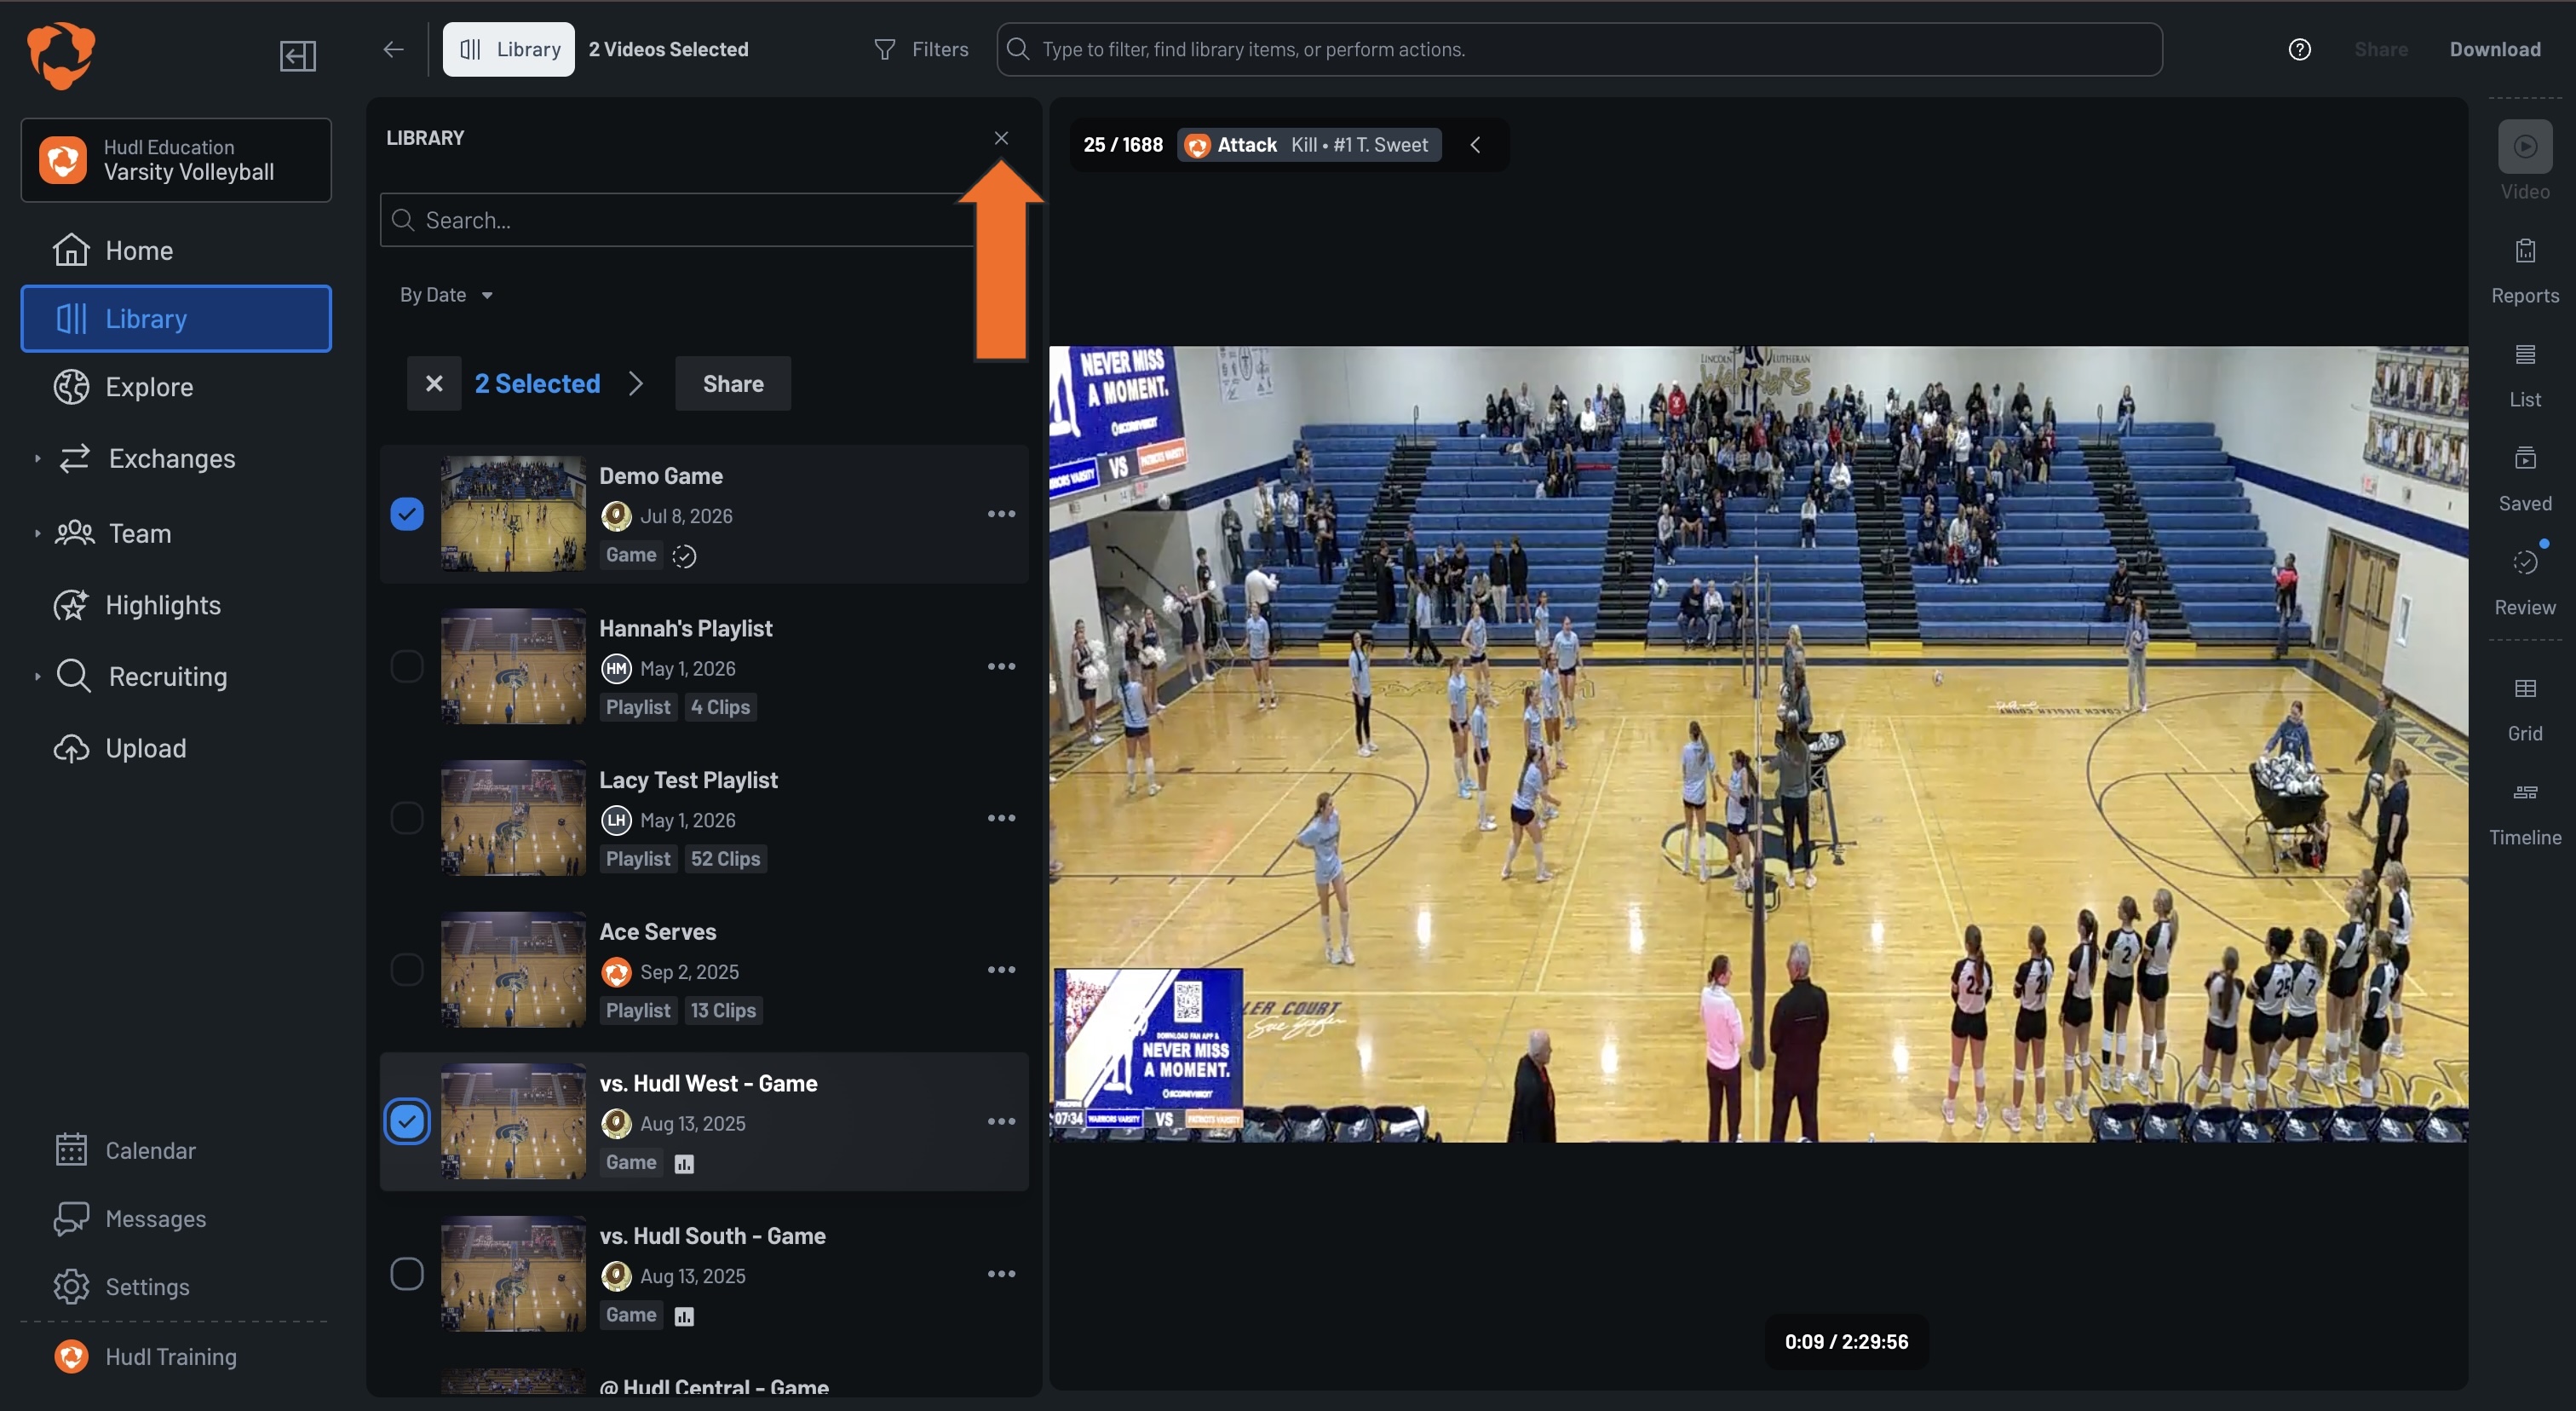The image size is (2576, 1411).
Task: Collapse the clip tag chevron by Attack
Action: click(1475, 145)
